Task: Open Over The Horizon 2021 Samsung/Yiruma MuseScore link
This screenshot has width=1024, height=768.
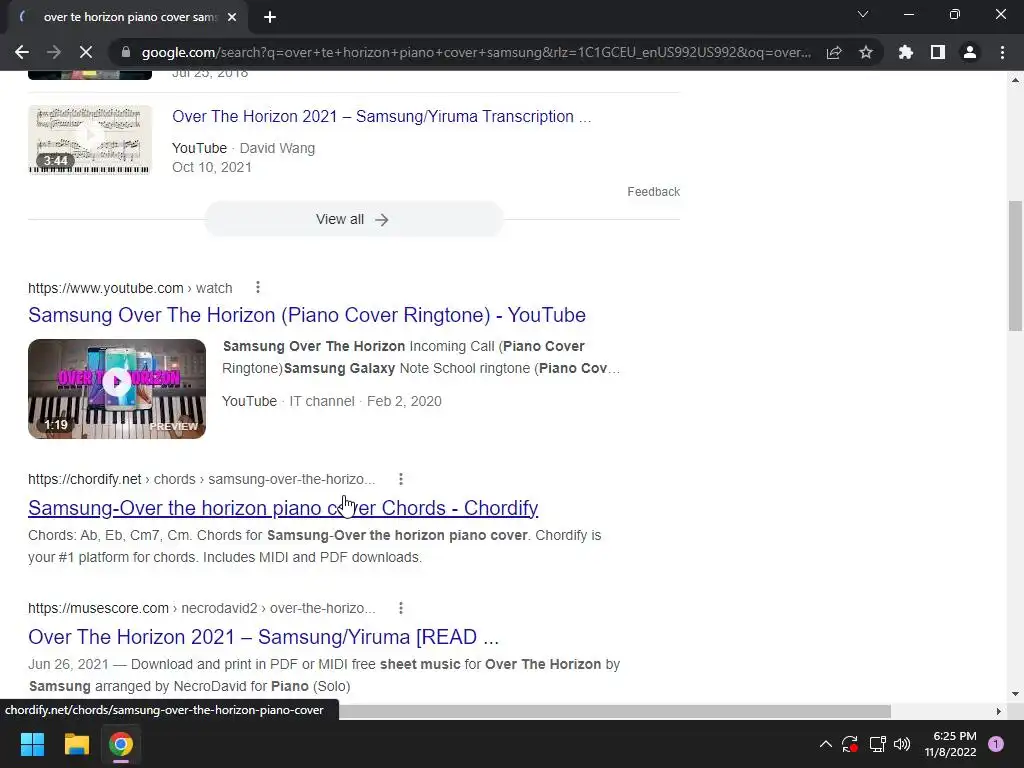Action: [264, 637]
